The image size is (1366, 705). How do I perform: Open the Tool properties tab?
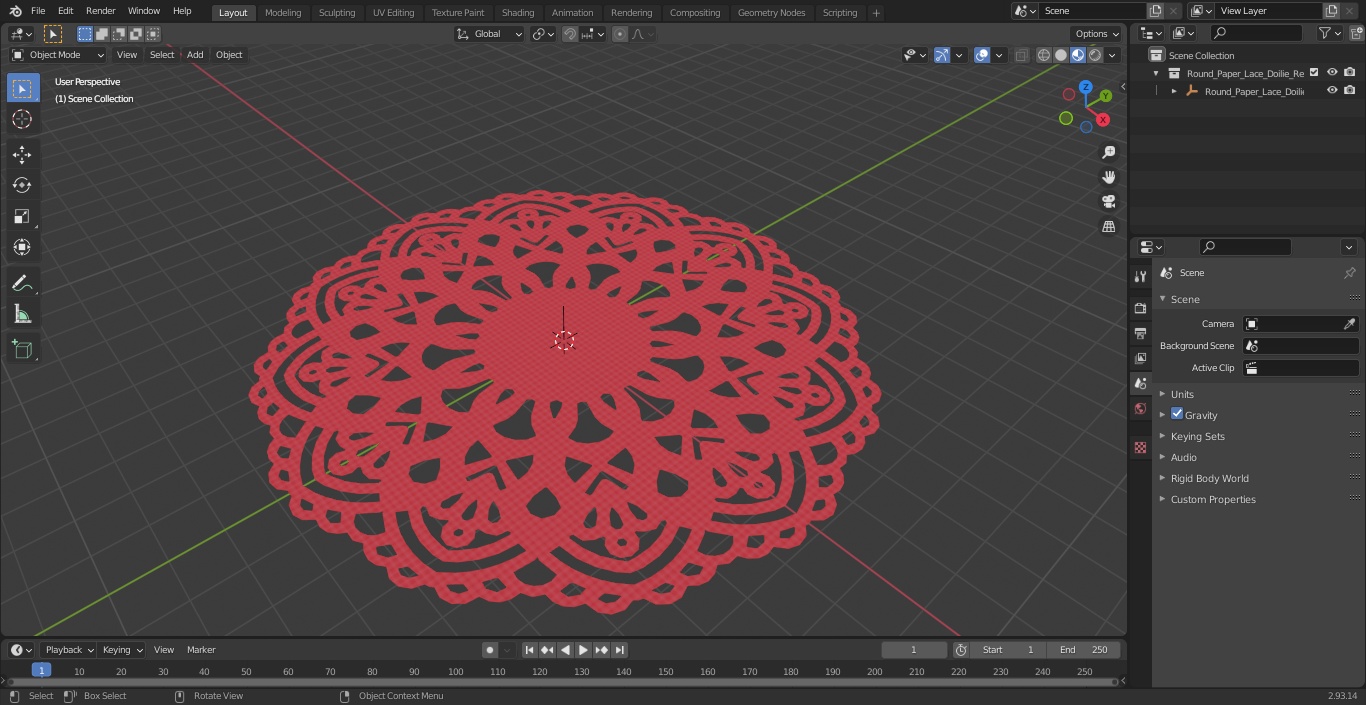1140,277
